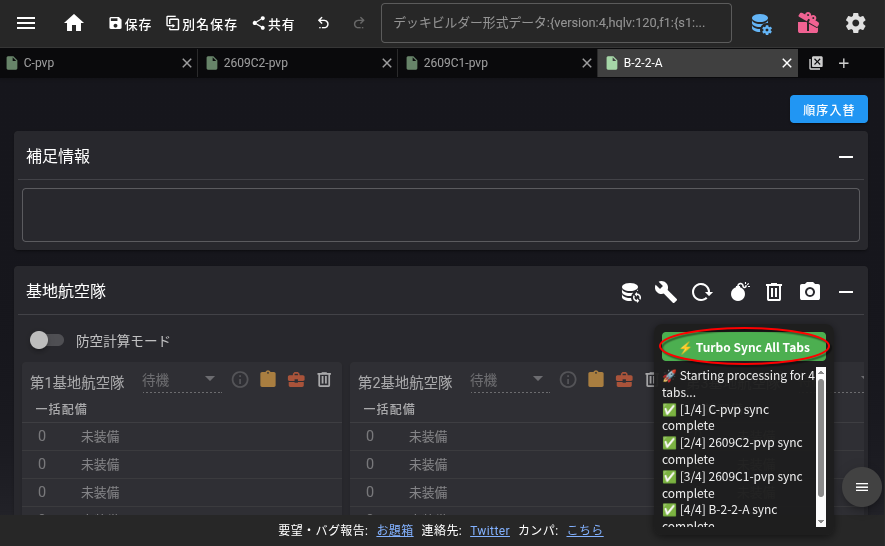
Task: Open the Twitter contact link
Action: click(490, 530)
